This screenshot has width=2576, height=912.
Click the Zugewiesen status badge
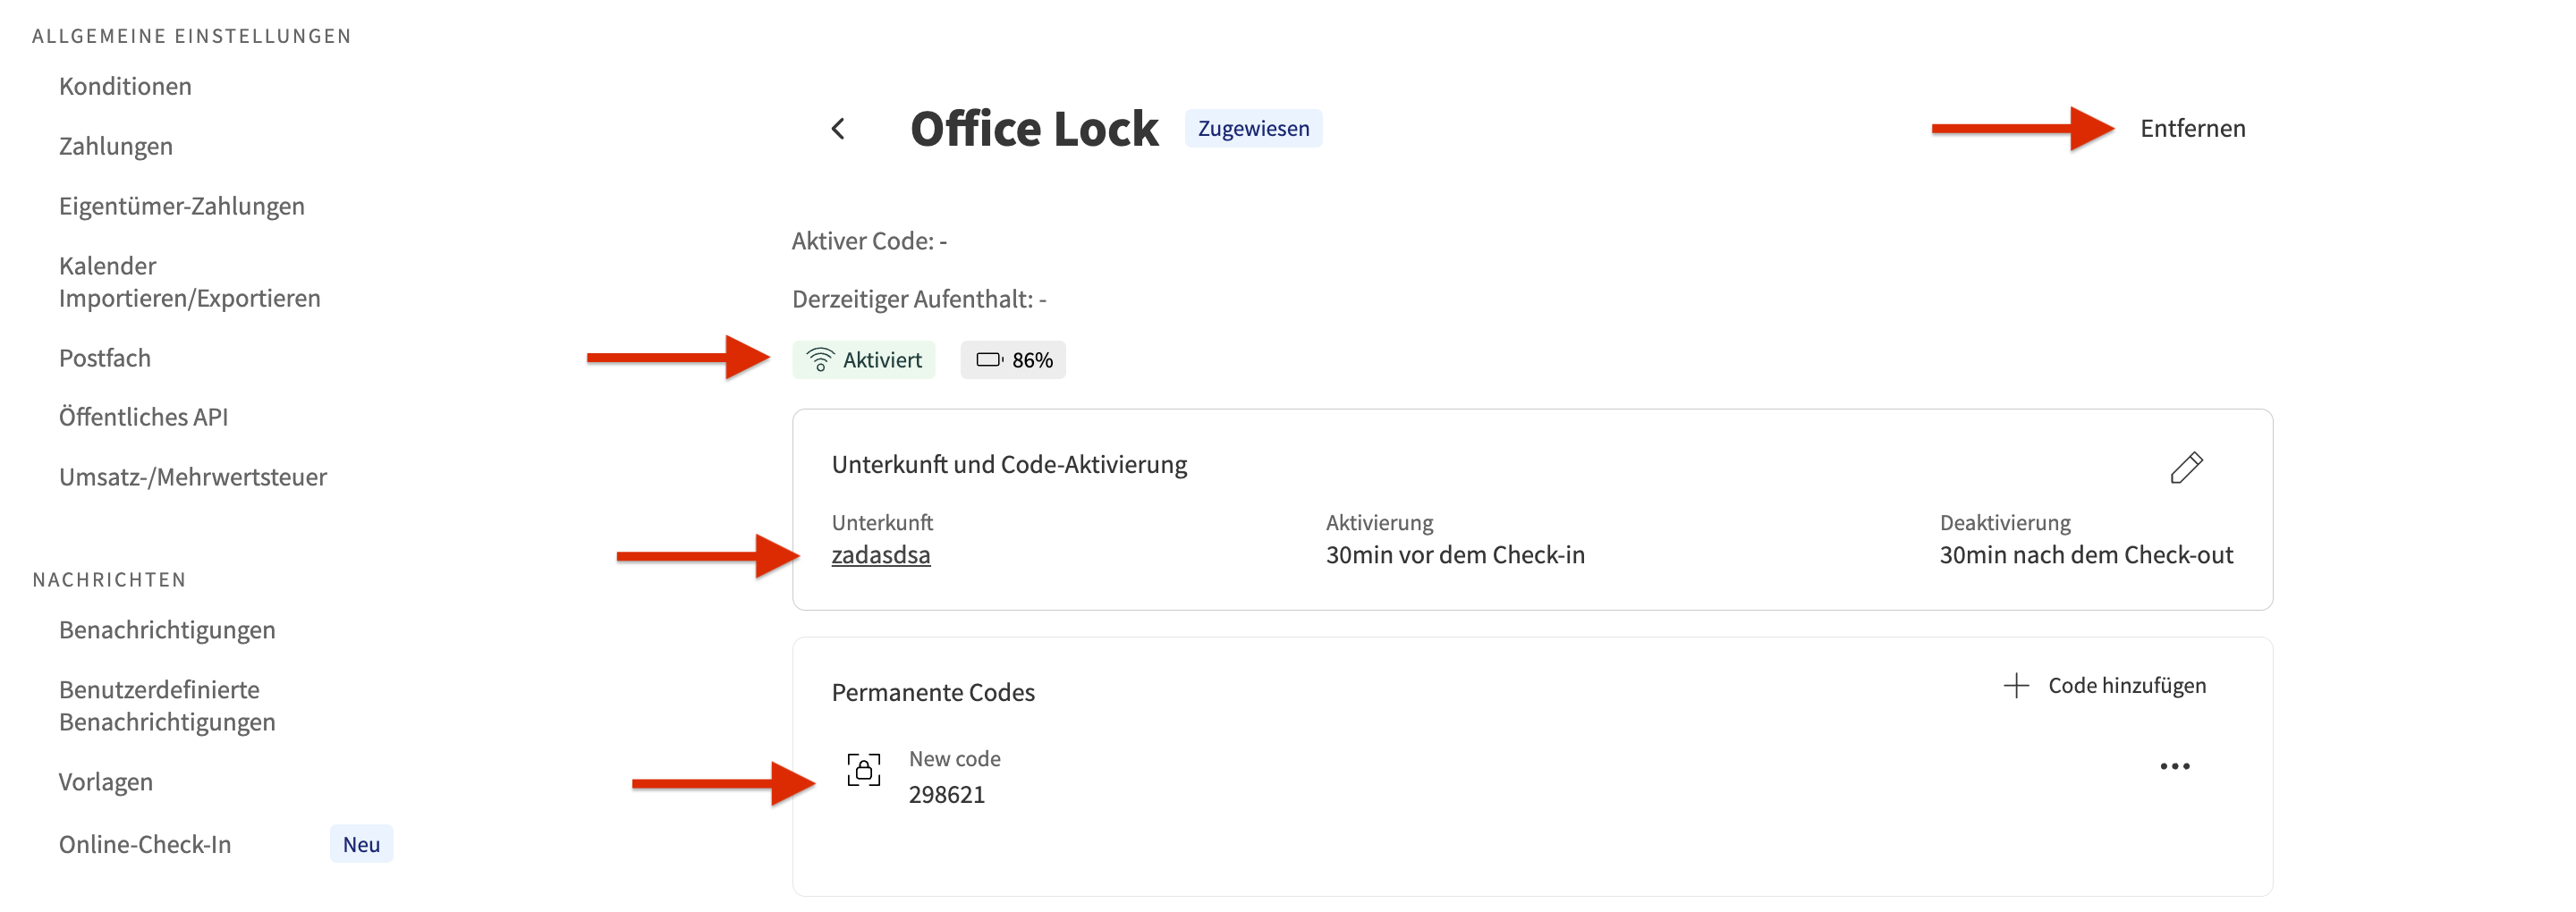[x=1253, y=129]
